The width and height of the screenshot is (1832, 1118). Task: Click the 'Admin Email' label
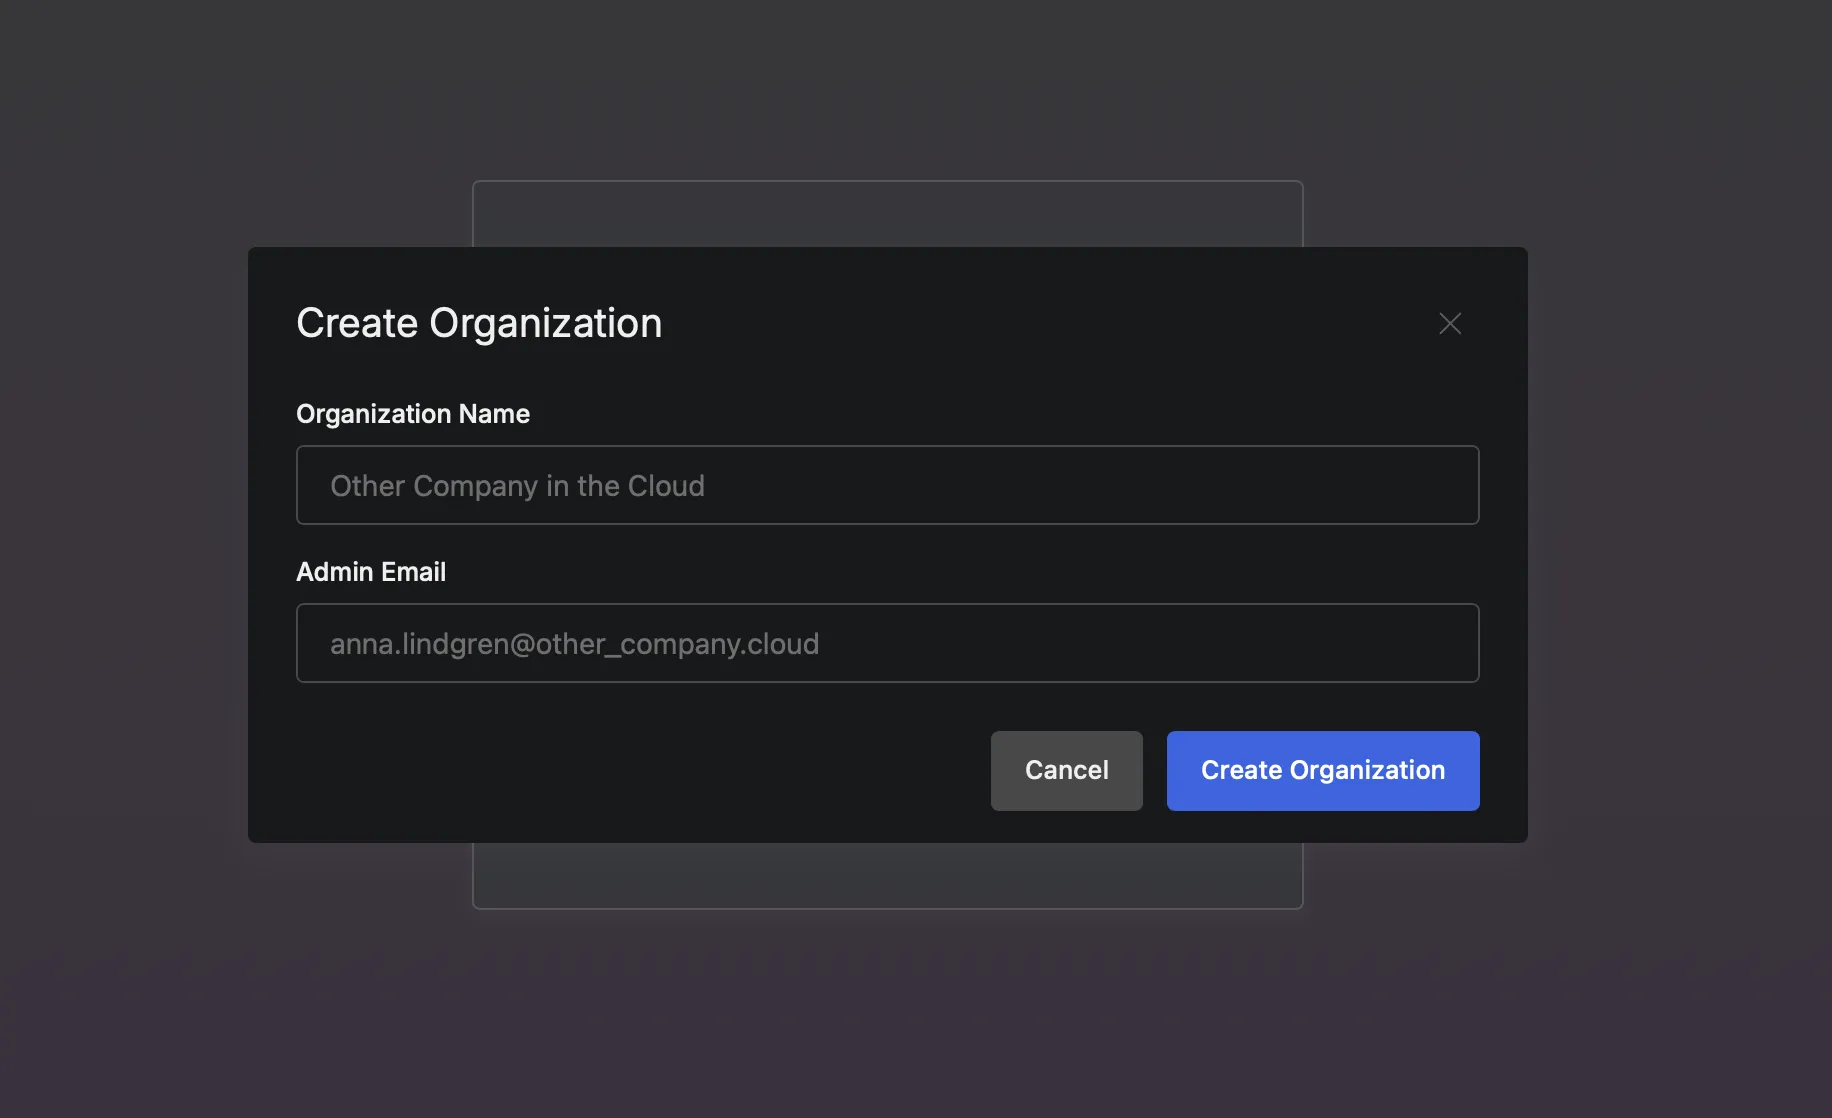click(371, 571)
